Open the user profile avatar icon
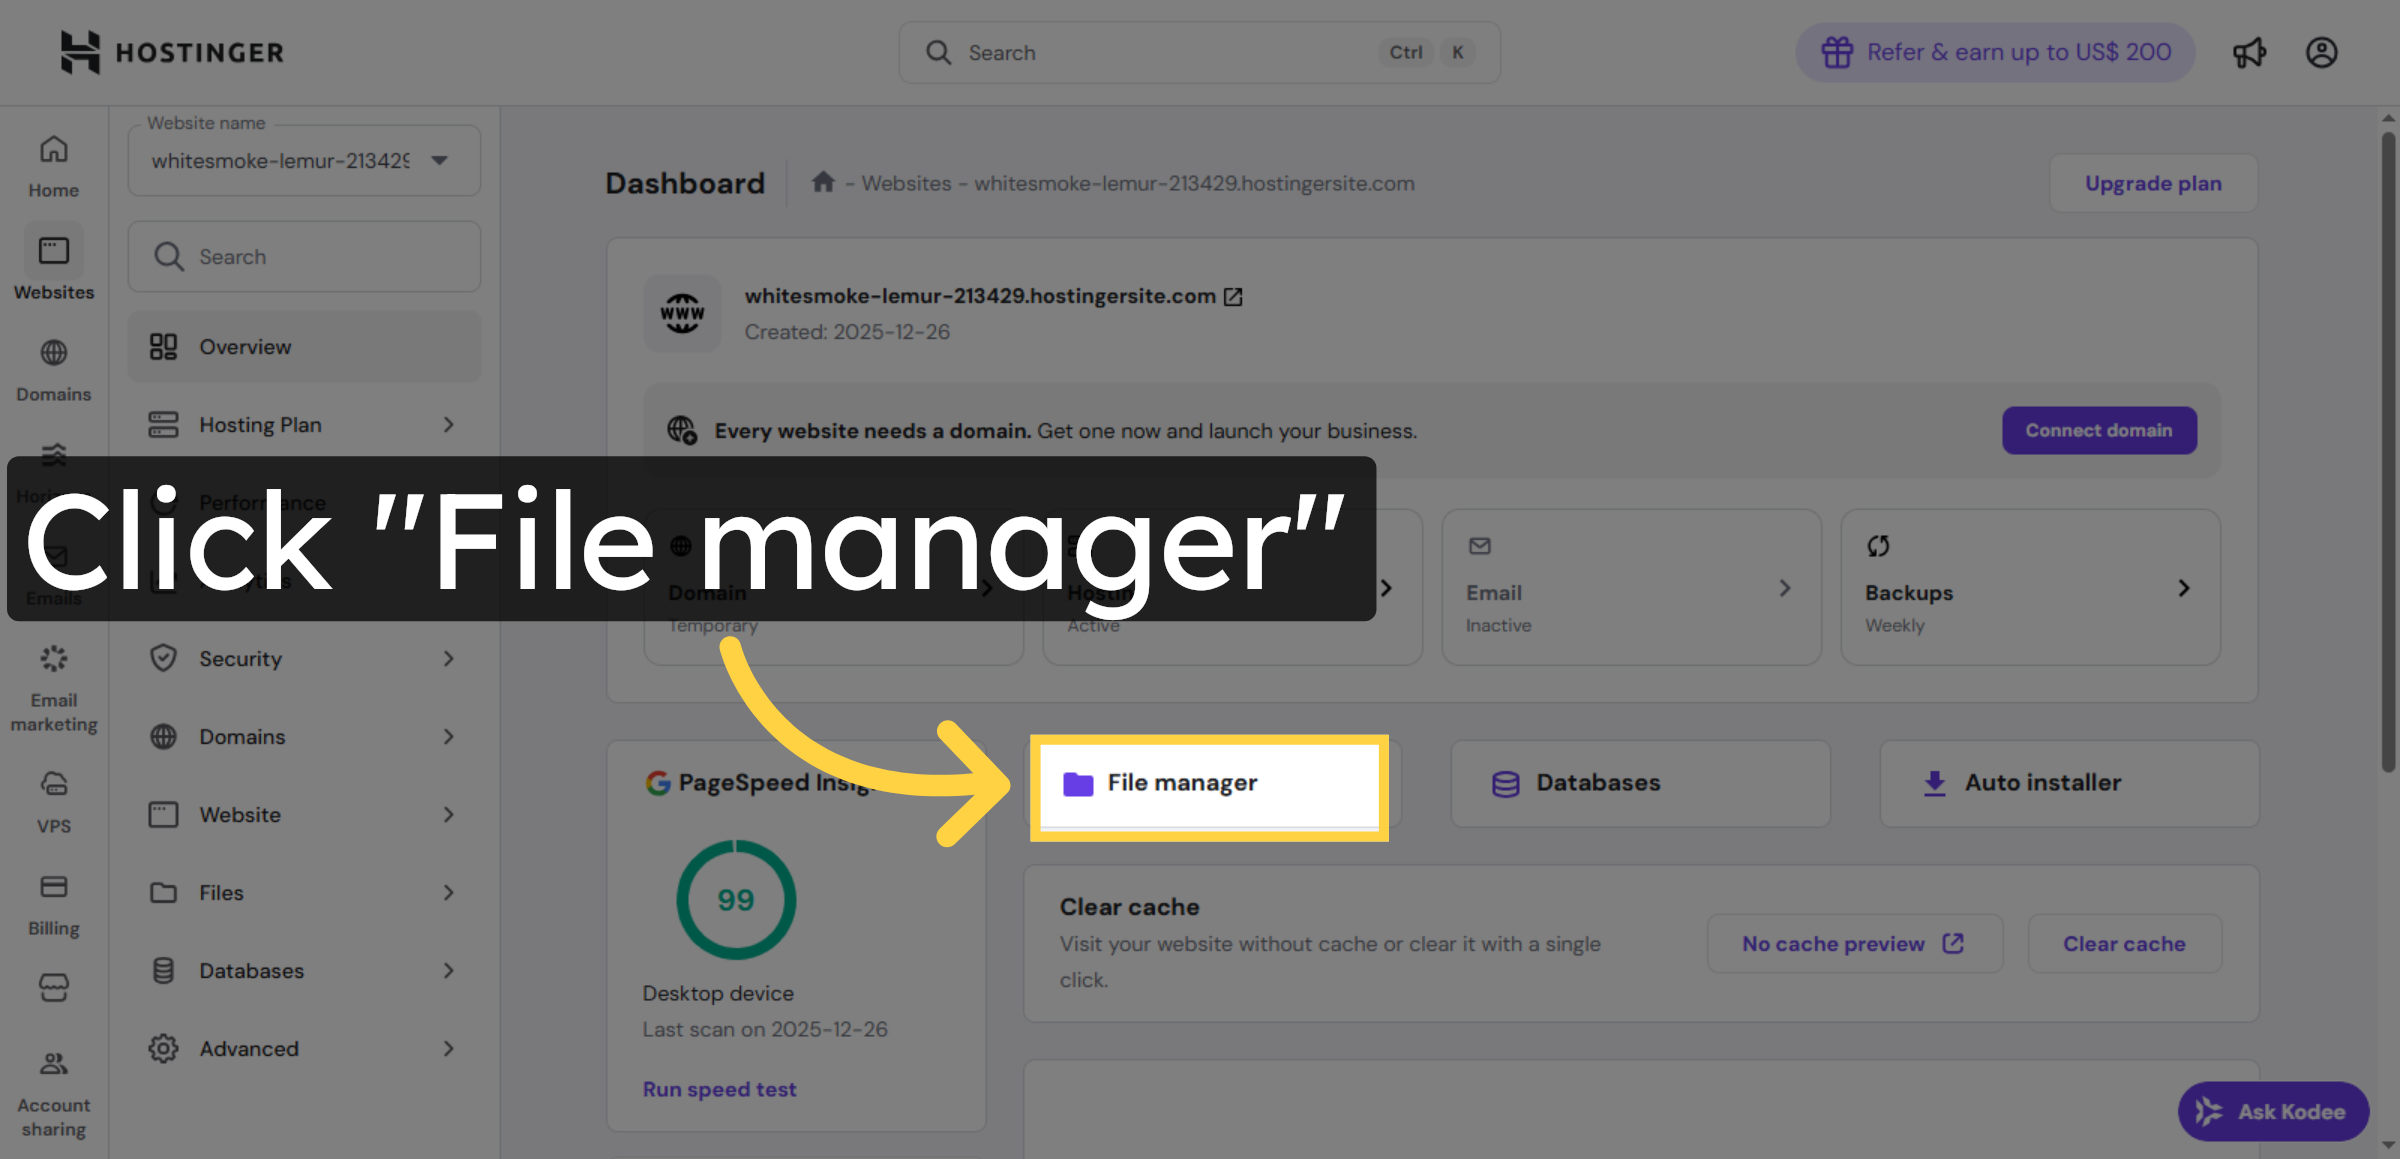 click(2322, 52)
